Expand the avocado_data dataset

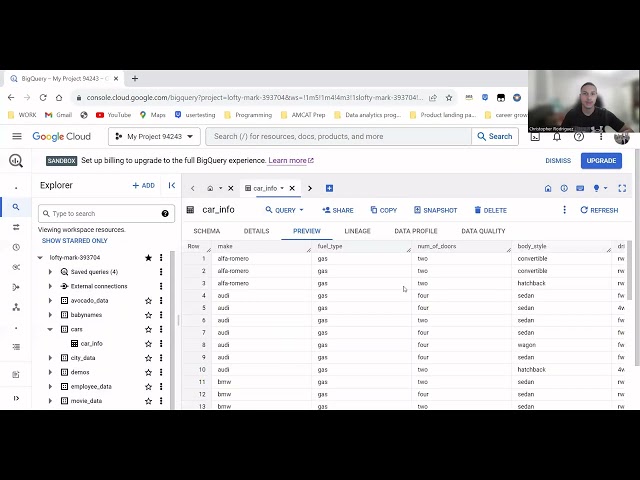click(x=50, y=301)
